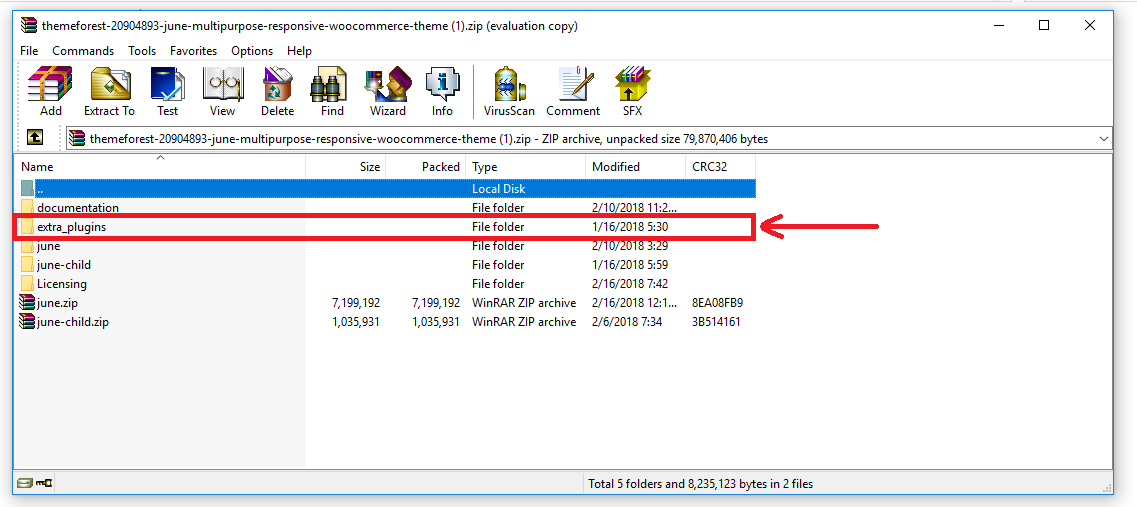Click CRC32 value 8EA08FB9

pyautogui.click(x=717, y=302)
